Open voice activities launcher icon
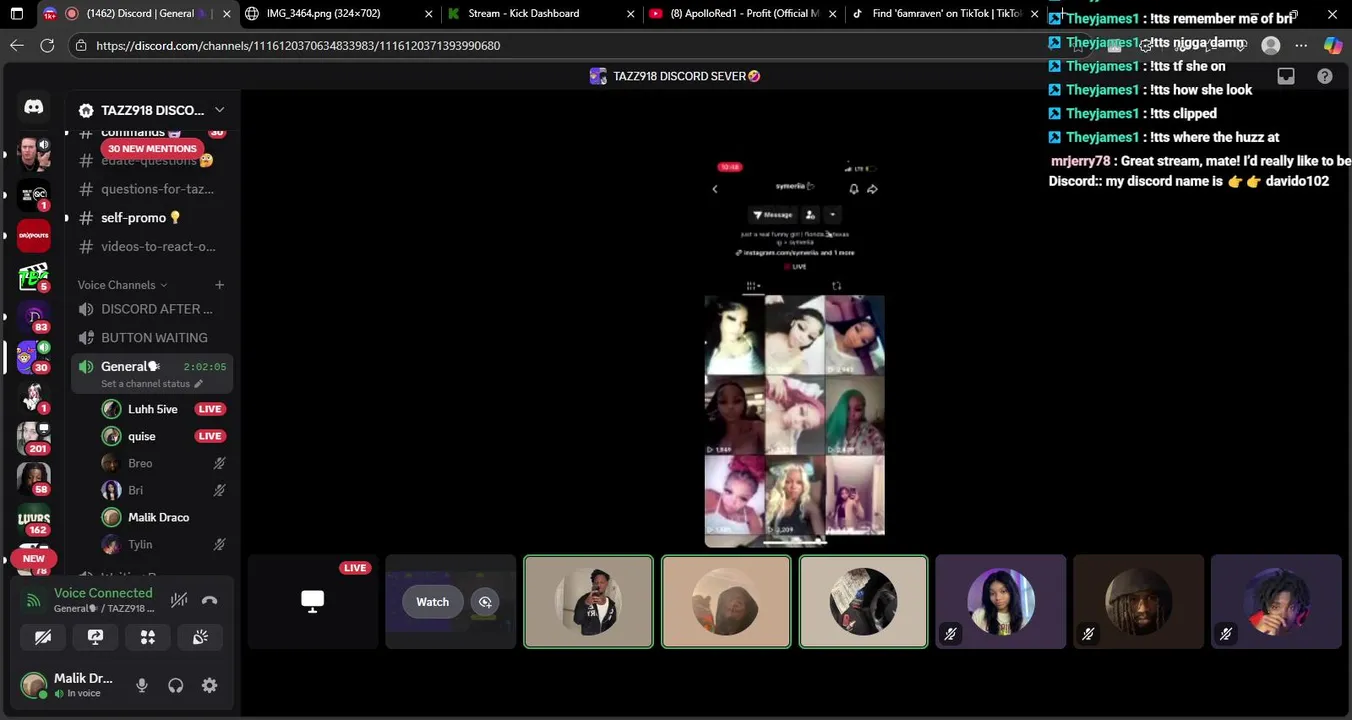 [x=148, y=637]
